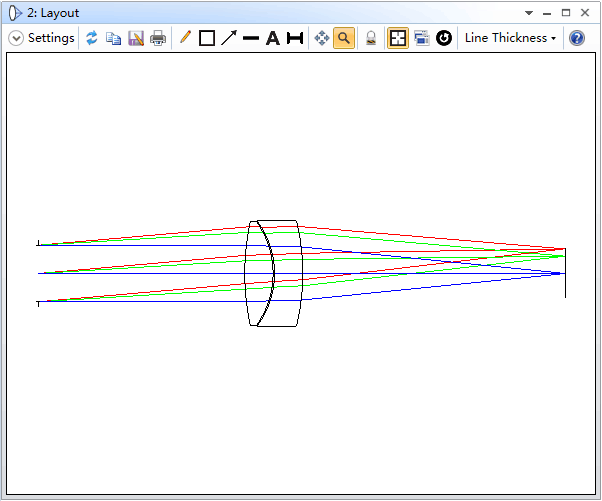Expand the Settings chevron button
This screenshot has height=501, width=602.
click(16, 38)
